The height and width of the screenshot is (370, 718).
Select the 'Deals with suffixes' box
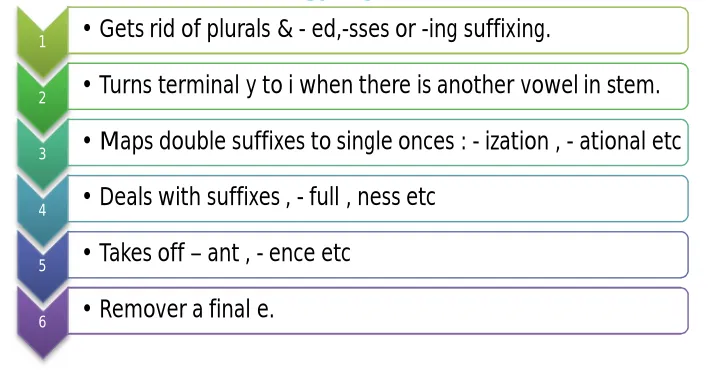pyautogui.click(x=378, y=198)
